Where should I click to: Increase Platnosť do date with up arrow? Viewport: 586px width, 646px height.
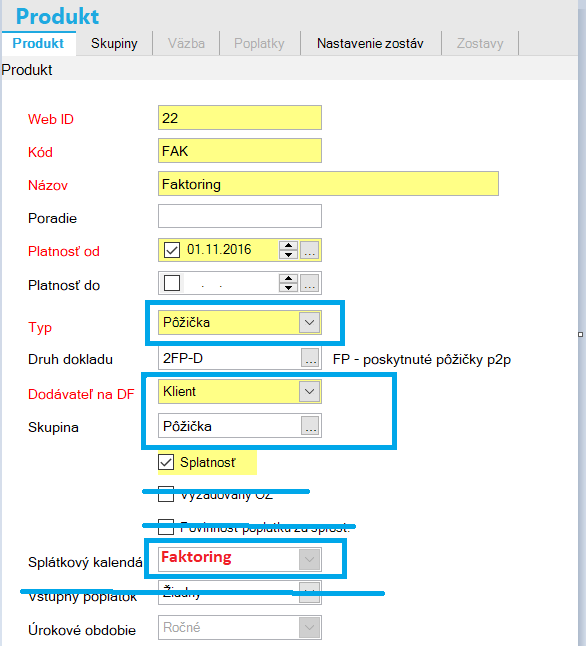(288, 279)
